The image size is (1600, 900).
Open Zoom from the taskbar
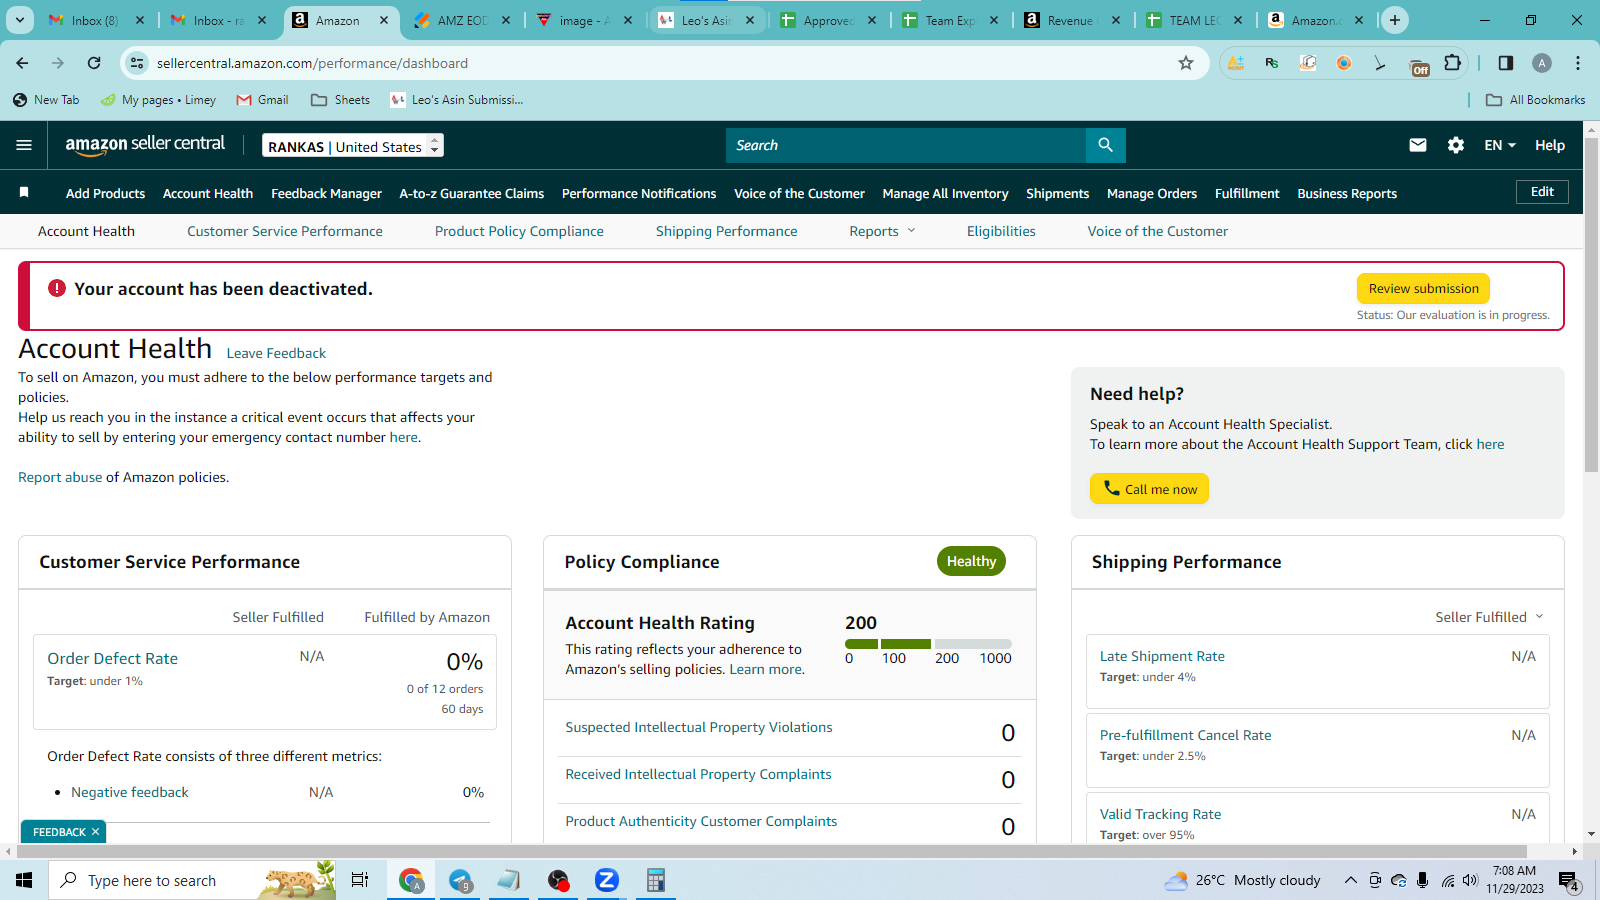coord(606,880)
